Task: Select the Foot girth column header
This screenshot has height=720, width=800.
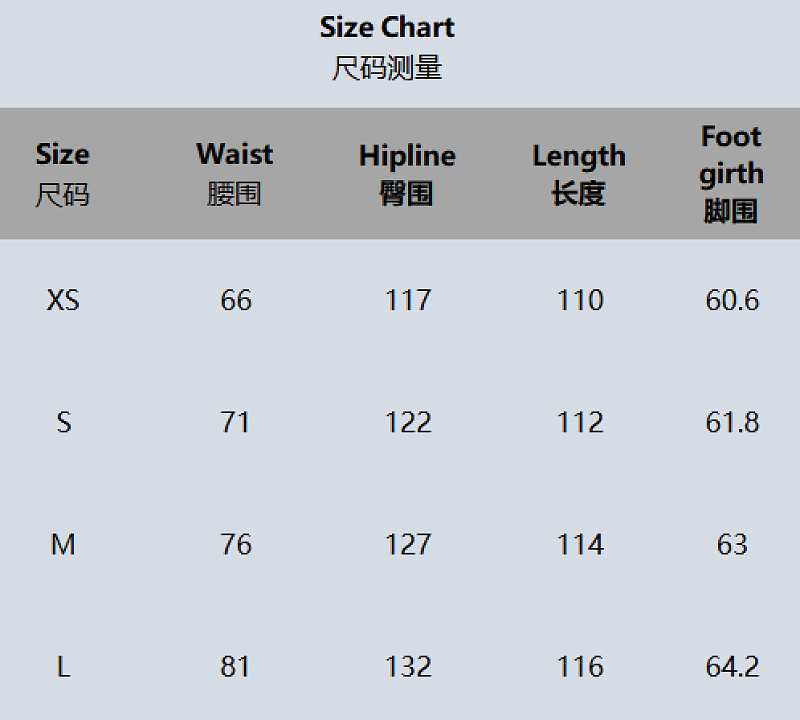Action: pos(732,174)
